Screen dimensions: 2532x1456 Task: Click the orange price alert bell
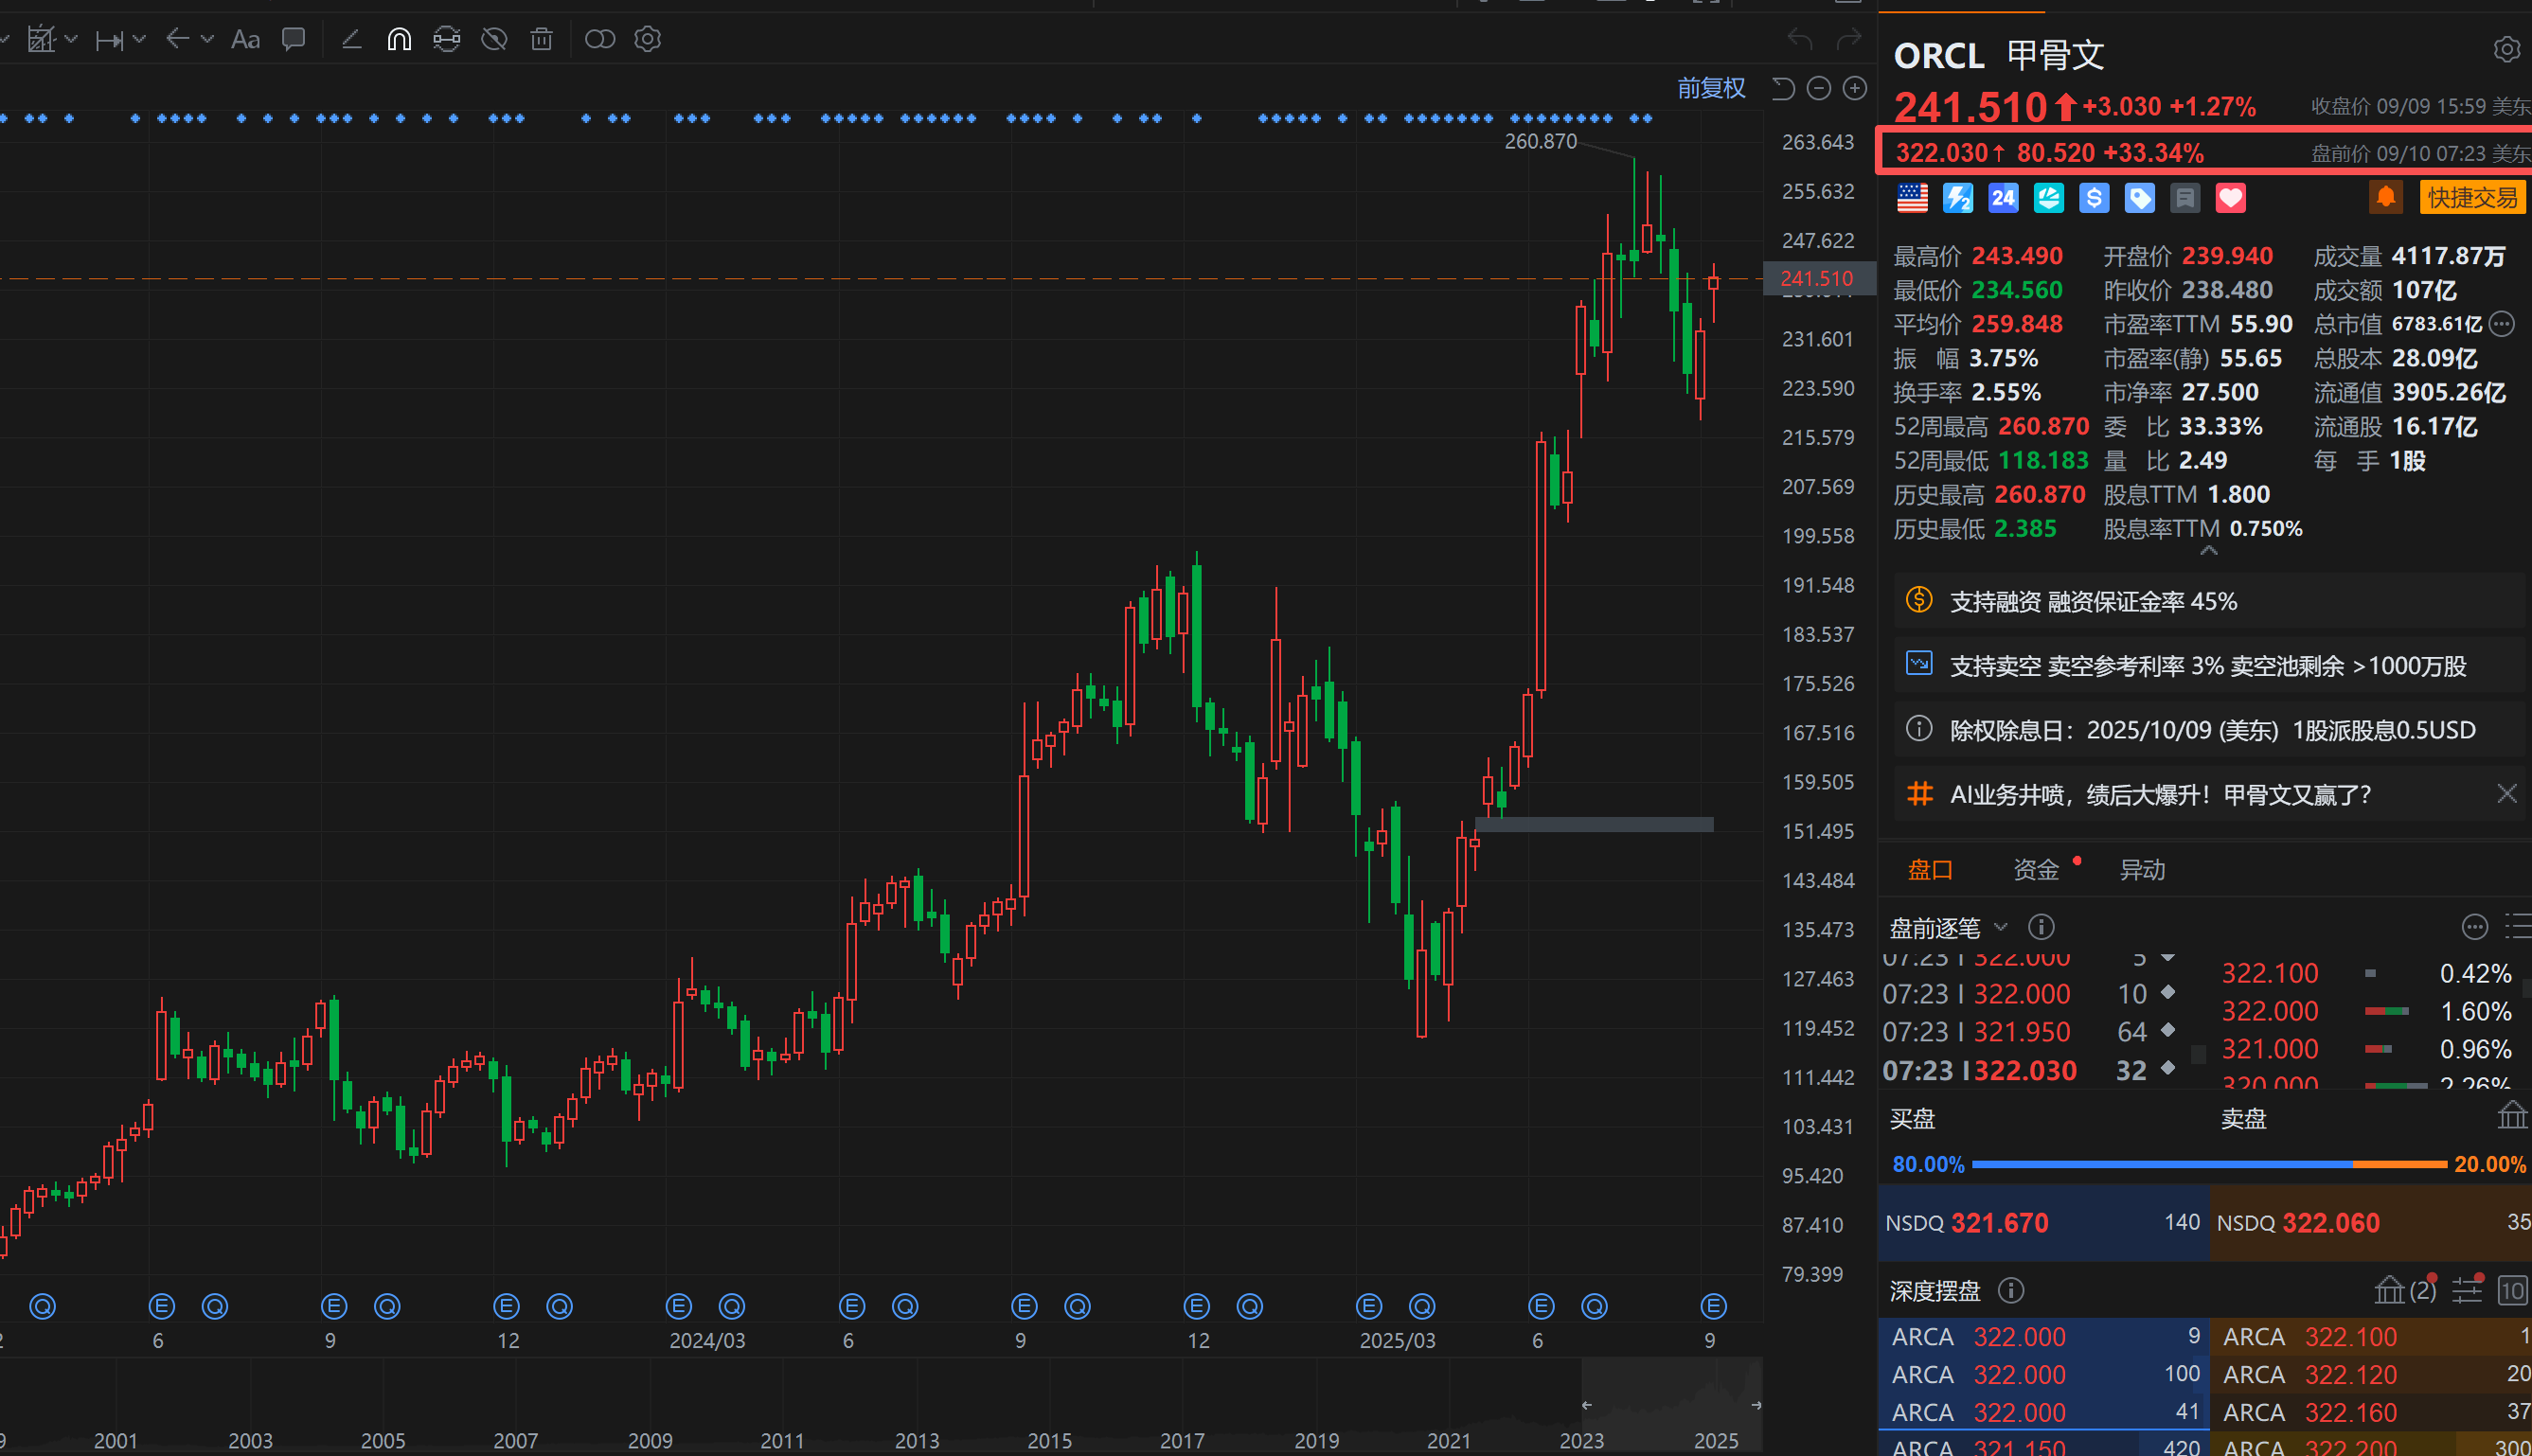2385,197
